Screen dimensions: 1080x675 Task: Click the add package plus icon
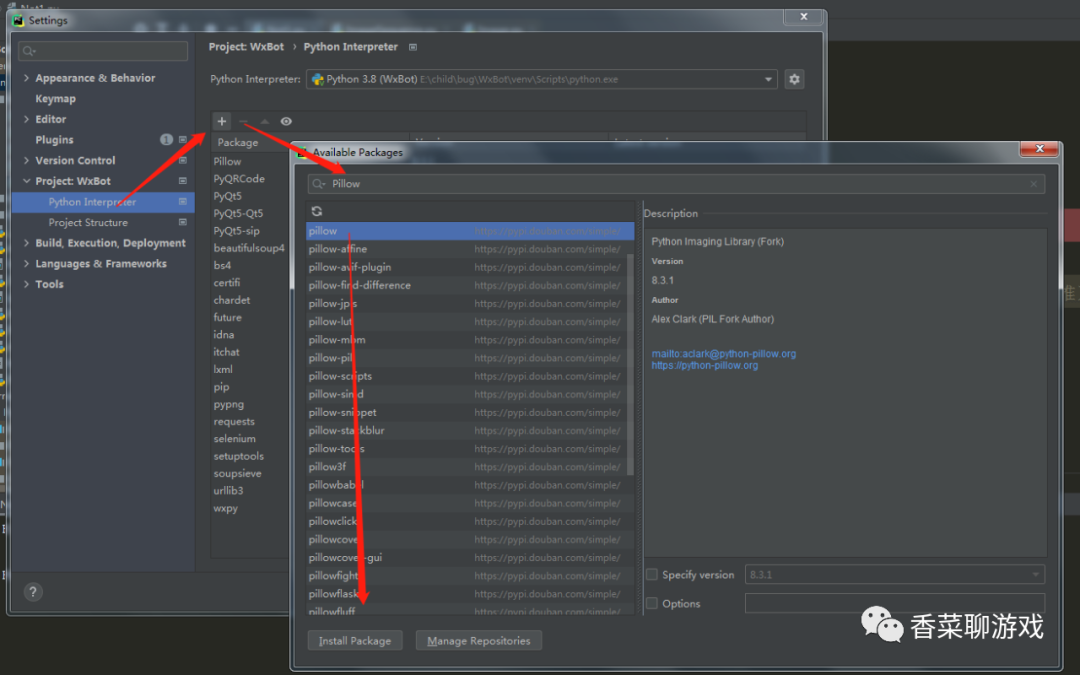tap(222, 121)
